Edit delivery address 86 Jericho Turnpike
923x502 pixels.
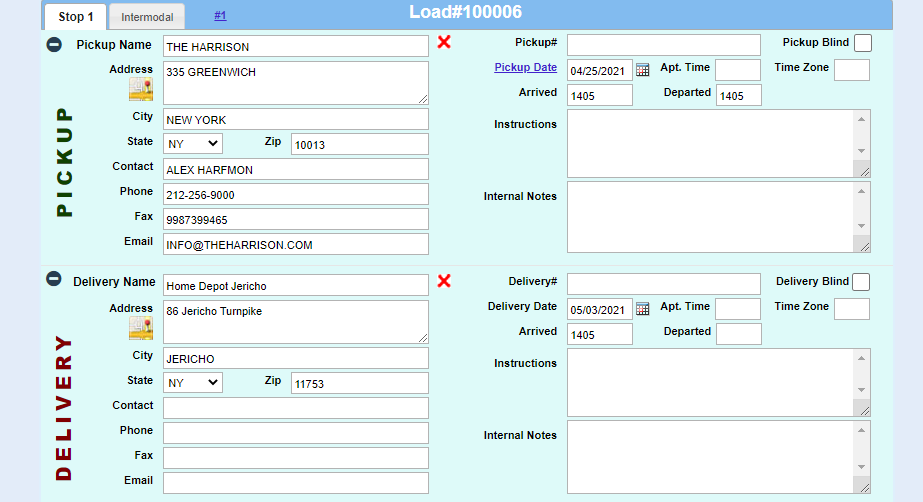(x=296, y=322)
